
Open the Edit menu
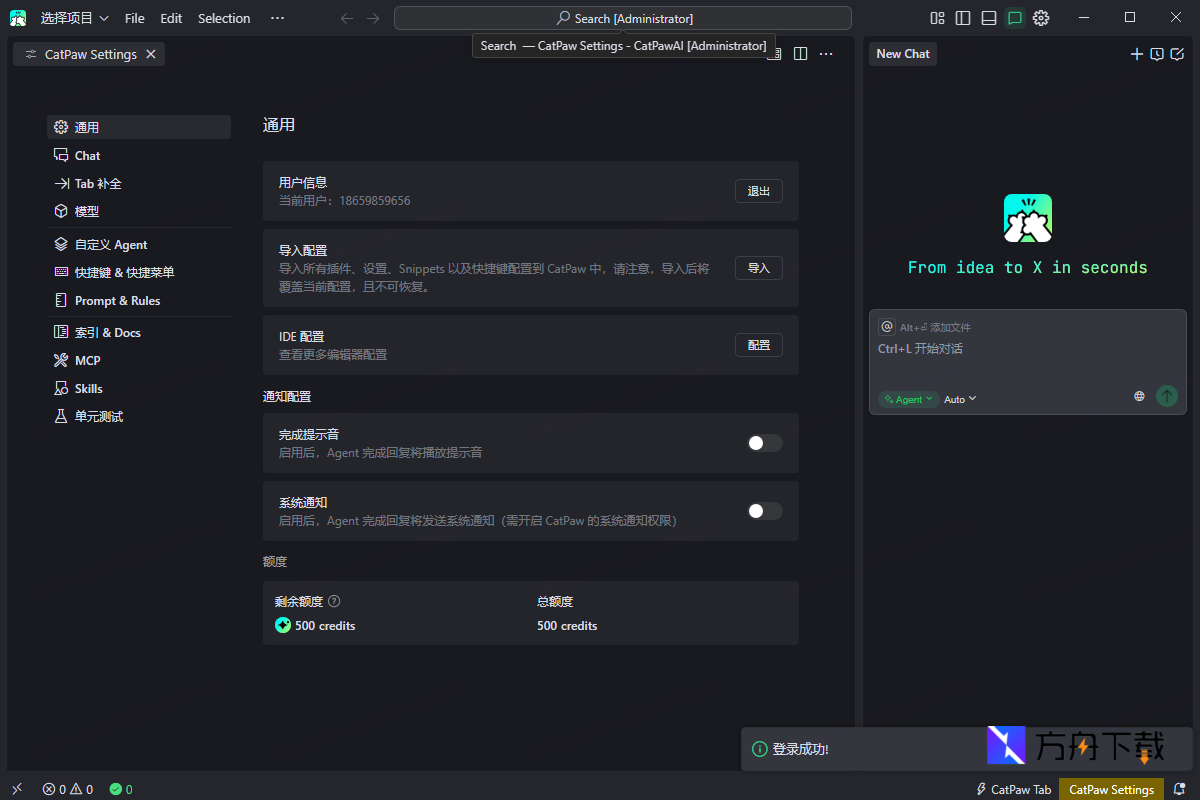[x=170, y=17]
